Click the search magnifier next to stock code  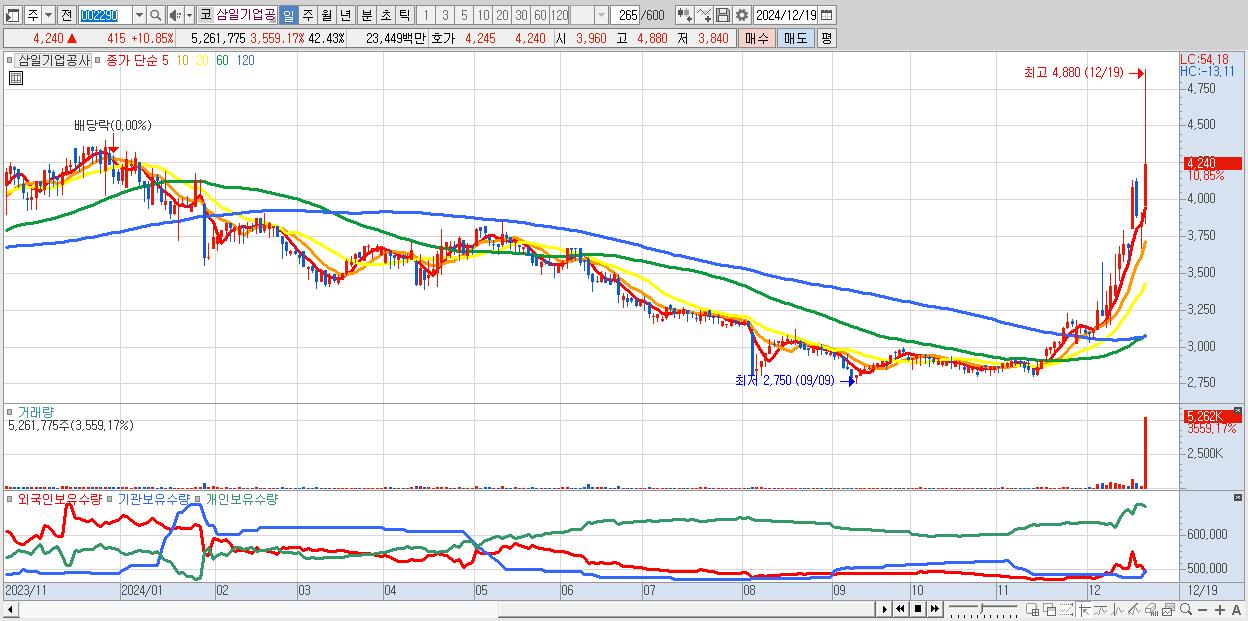[156, 15]
